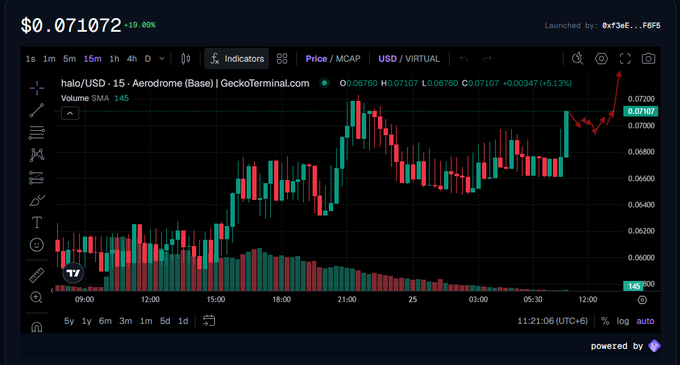Viewport: 680px width, 365px height.
Task: Open the timezone menu at 11:21:06 (UTC+6)
Action: [552, 321]
